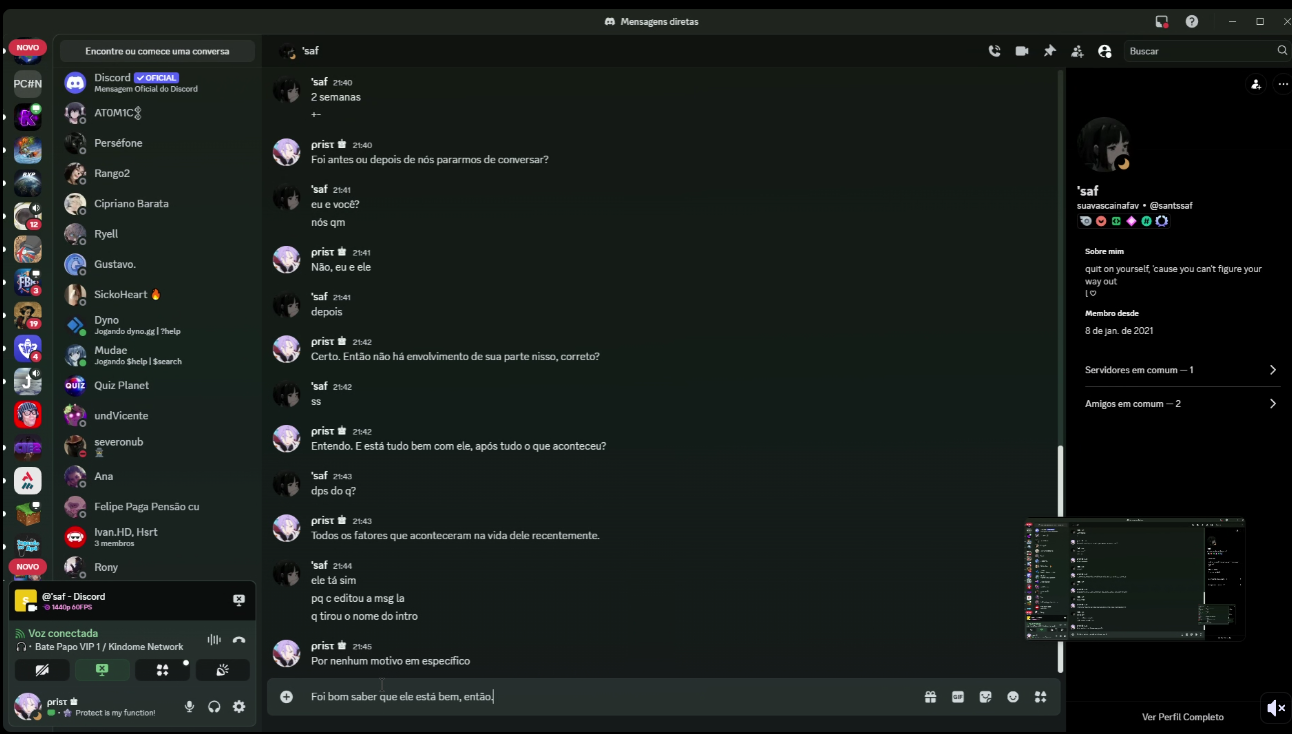Select Rango2 direct message
1292x734 pixels.
pos(158,173)
